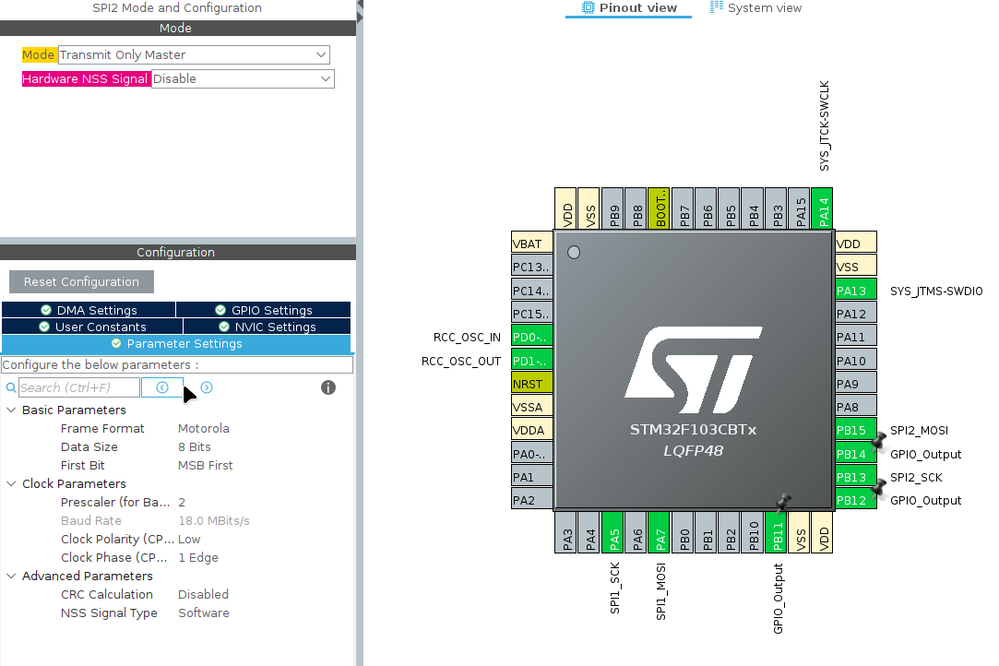999x666 pixels.
Task: Select the Parameter Settings tab
Action: point(176,344)
